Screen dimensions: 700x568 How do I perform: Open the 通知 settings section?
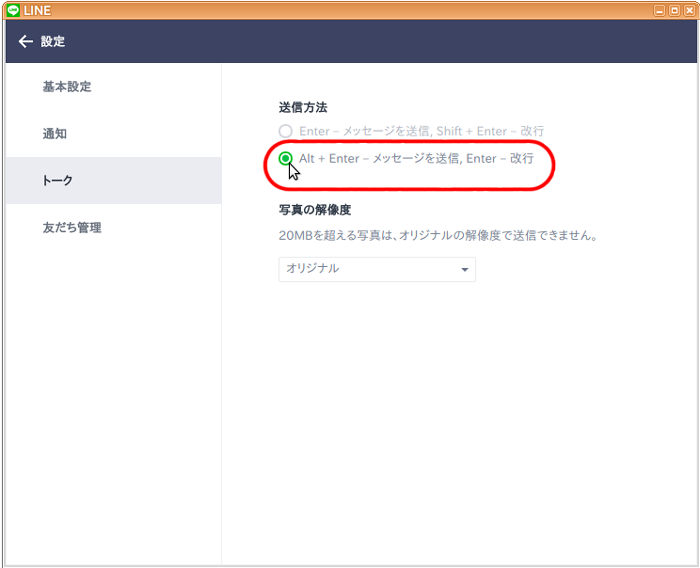tap(113, 134)
